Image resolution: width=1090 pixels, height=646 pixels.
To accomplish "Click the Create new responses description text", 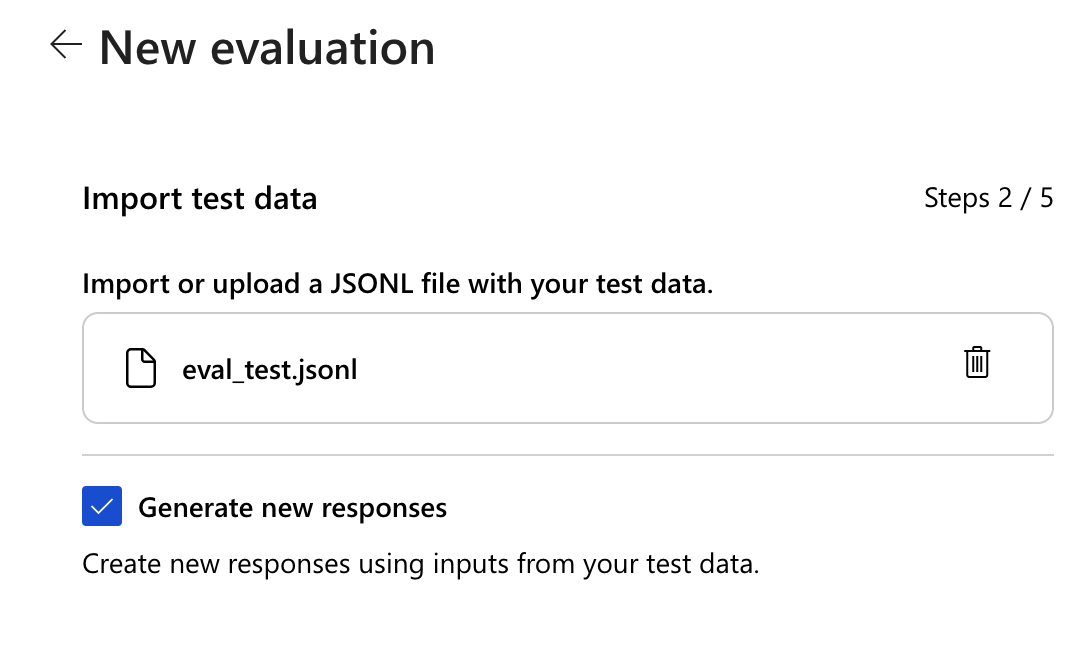I will point(420,563).
